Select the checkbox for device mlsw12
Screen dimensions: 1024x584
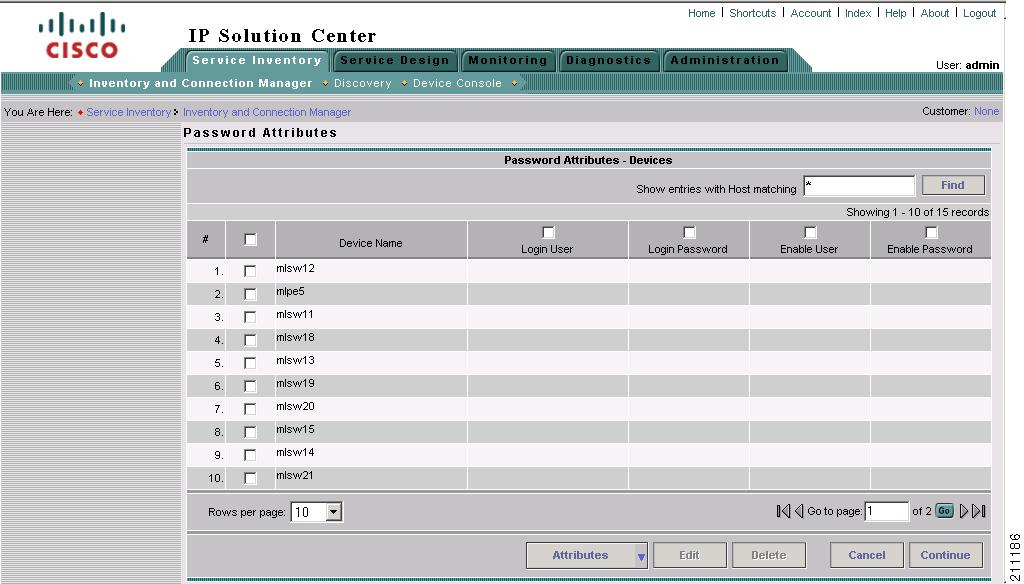pyautogui.click(x=250, y=271)
